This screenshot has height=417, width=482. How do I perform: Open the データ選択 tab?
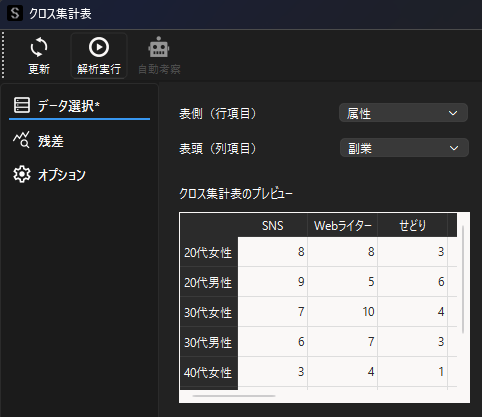click(x=79, y=106)
